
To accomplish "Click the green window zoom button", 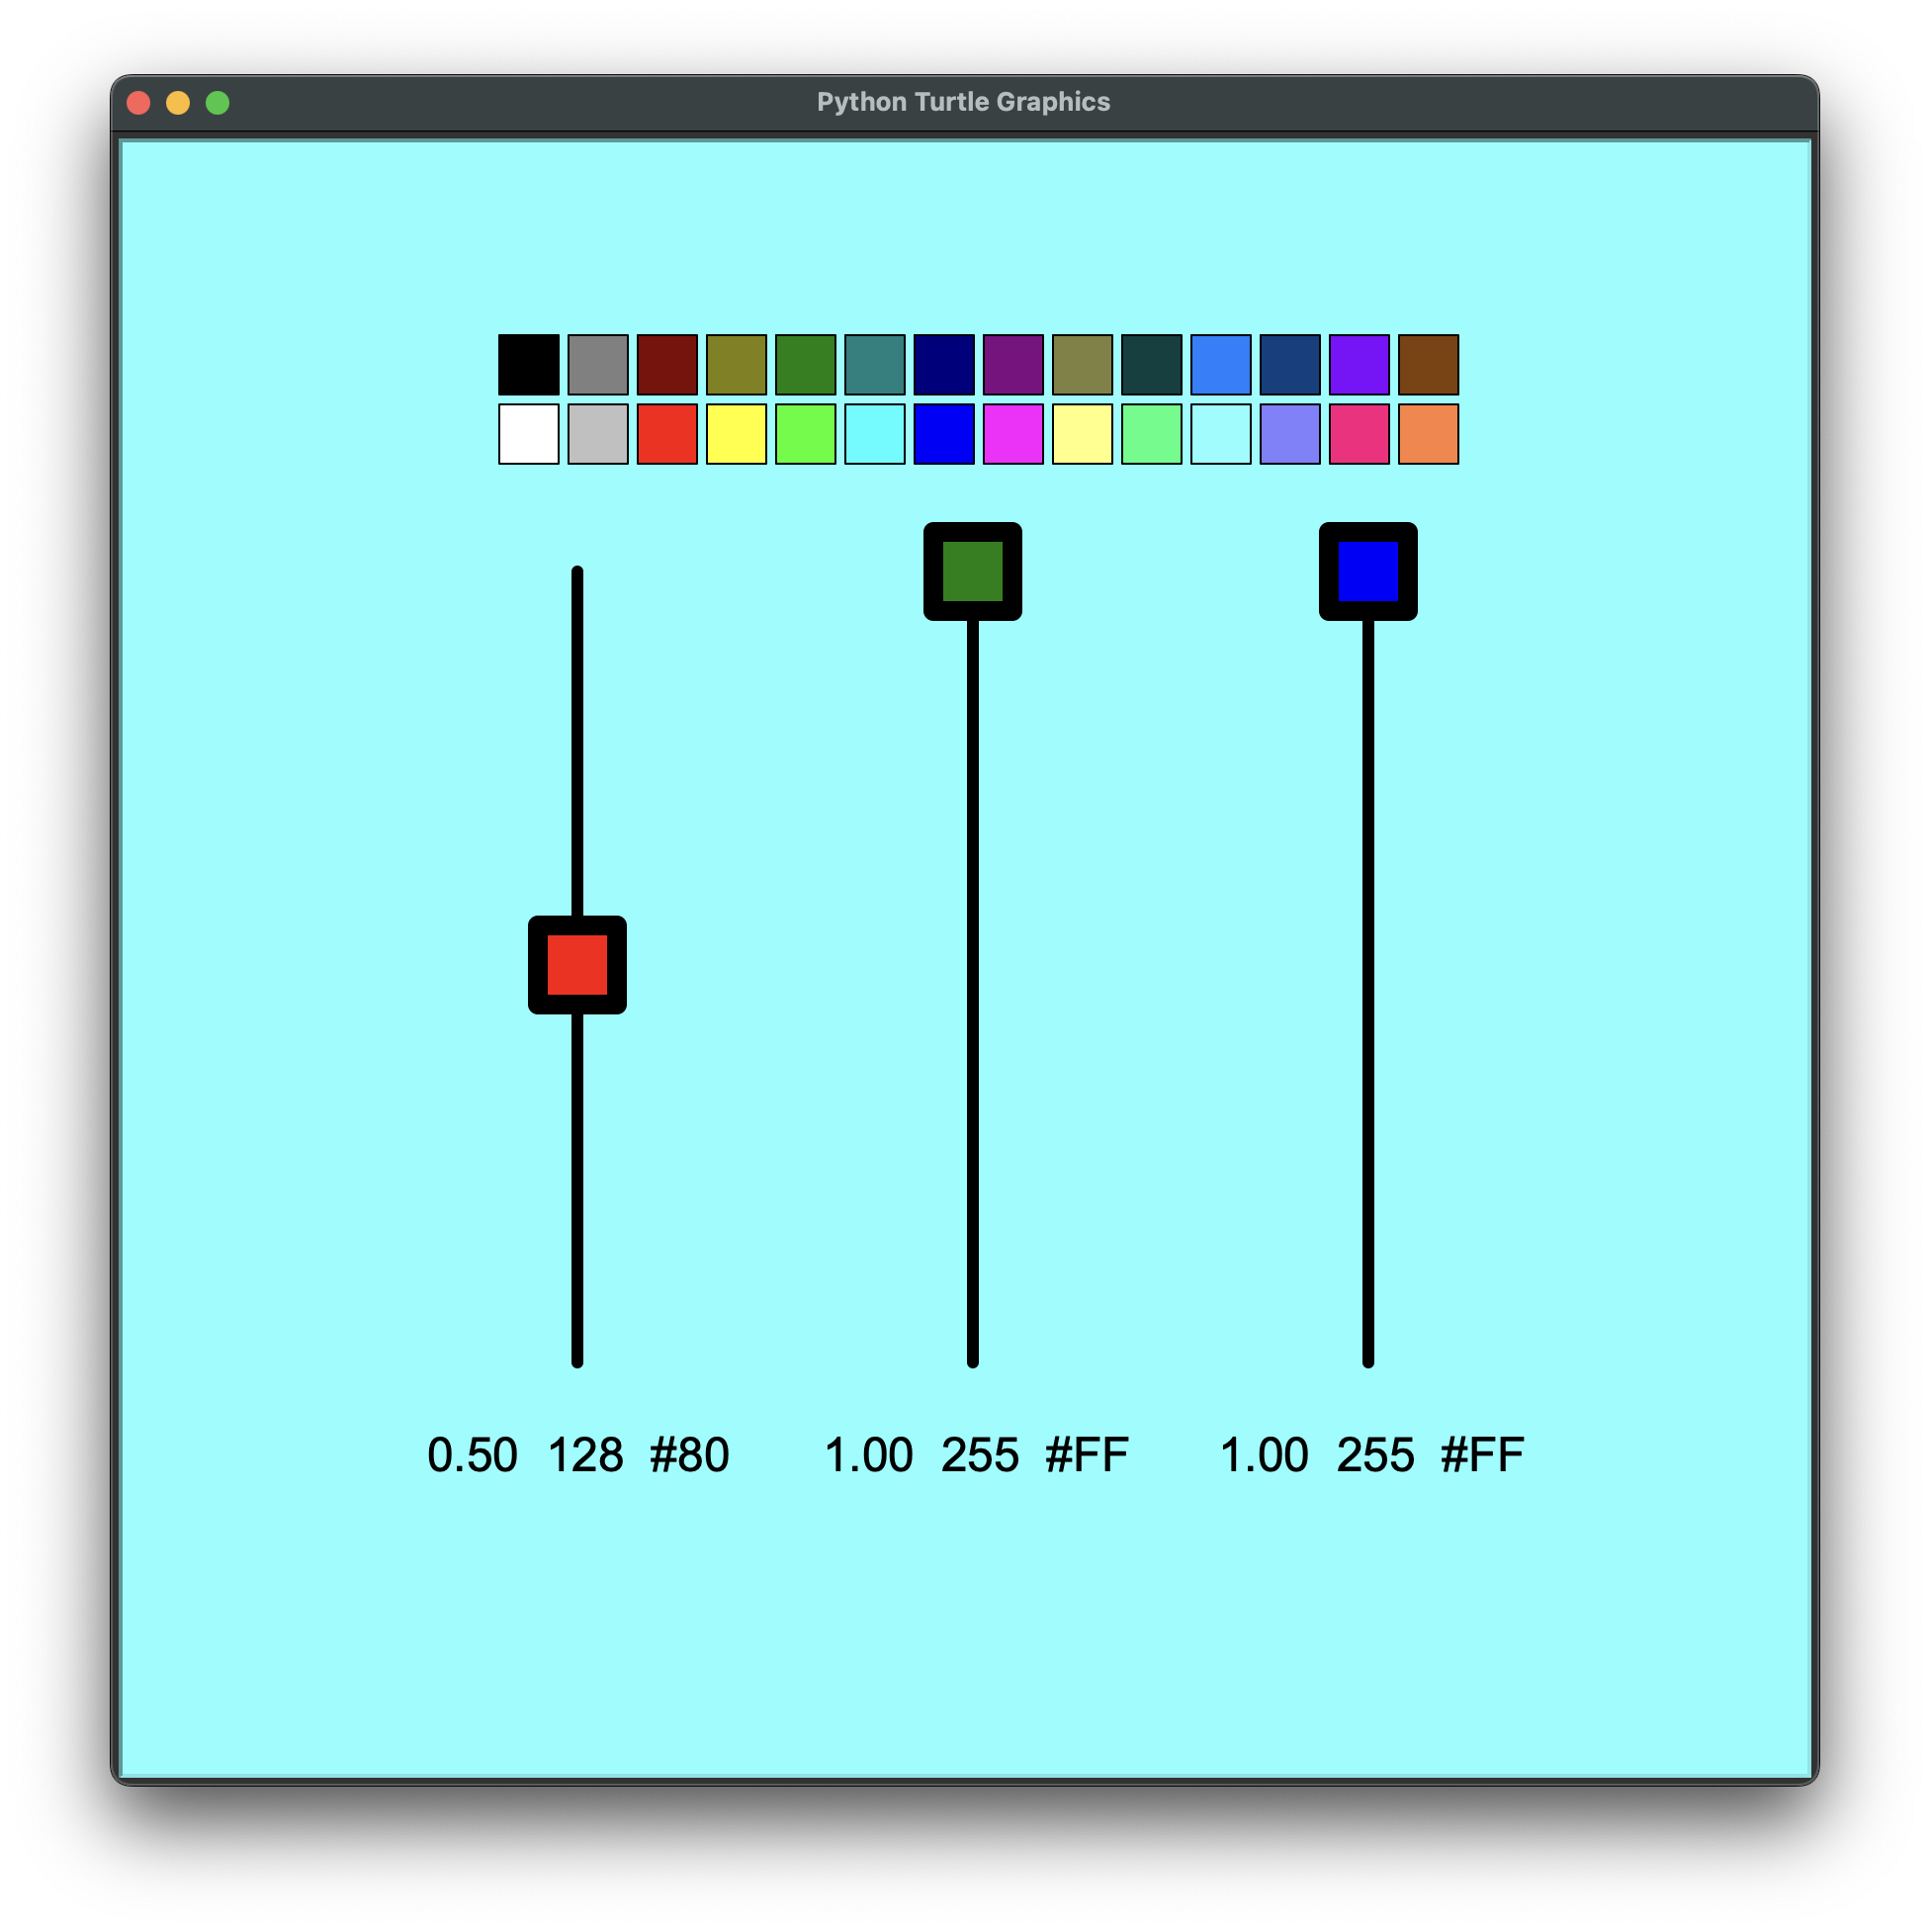I will coord(217,103).
